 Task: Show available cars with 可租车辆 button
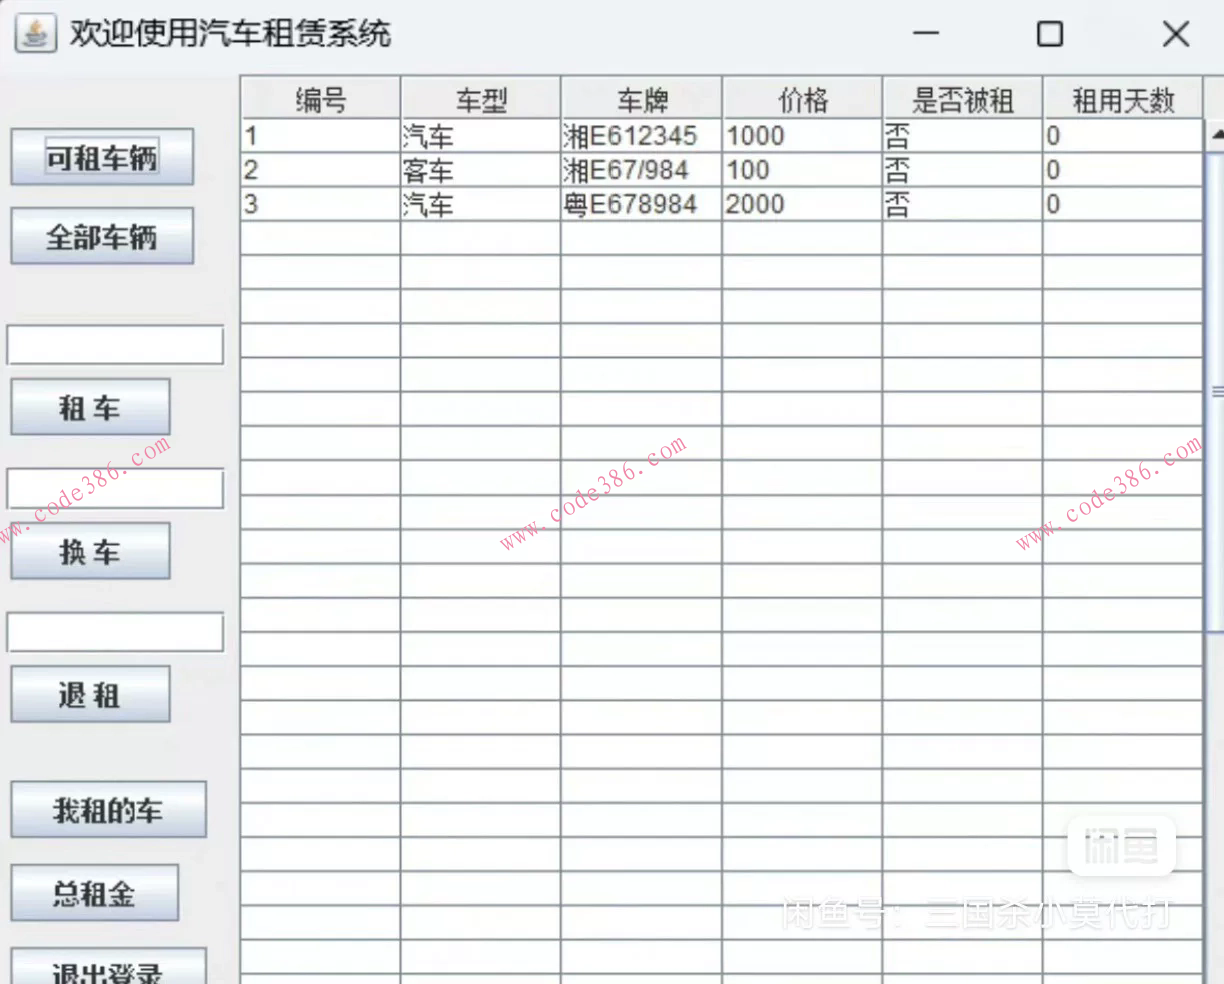[102, 157]
